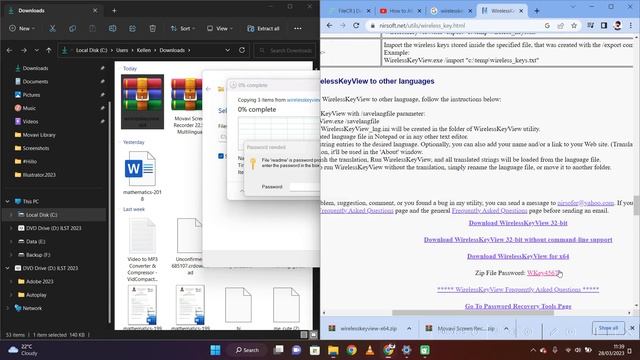Click the Cut icon in Explorer toolbar
The height and width of the screenshot is (360, 640).
(52, 29)
